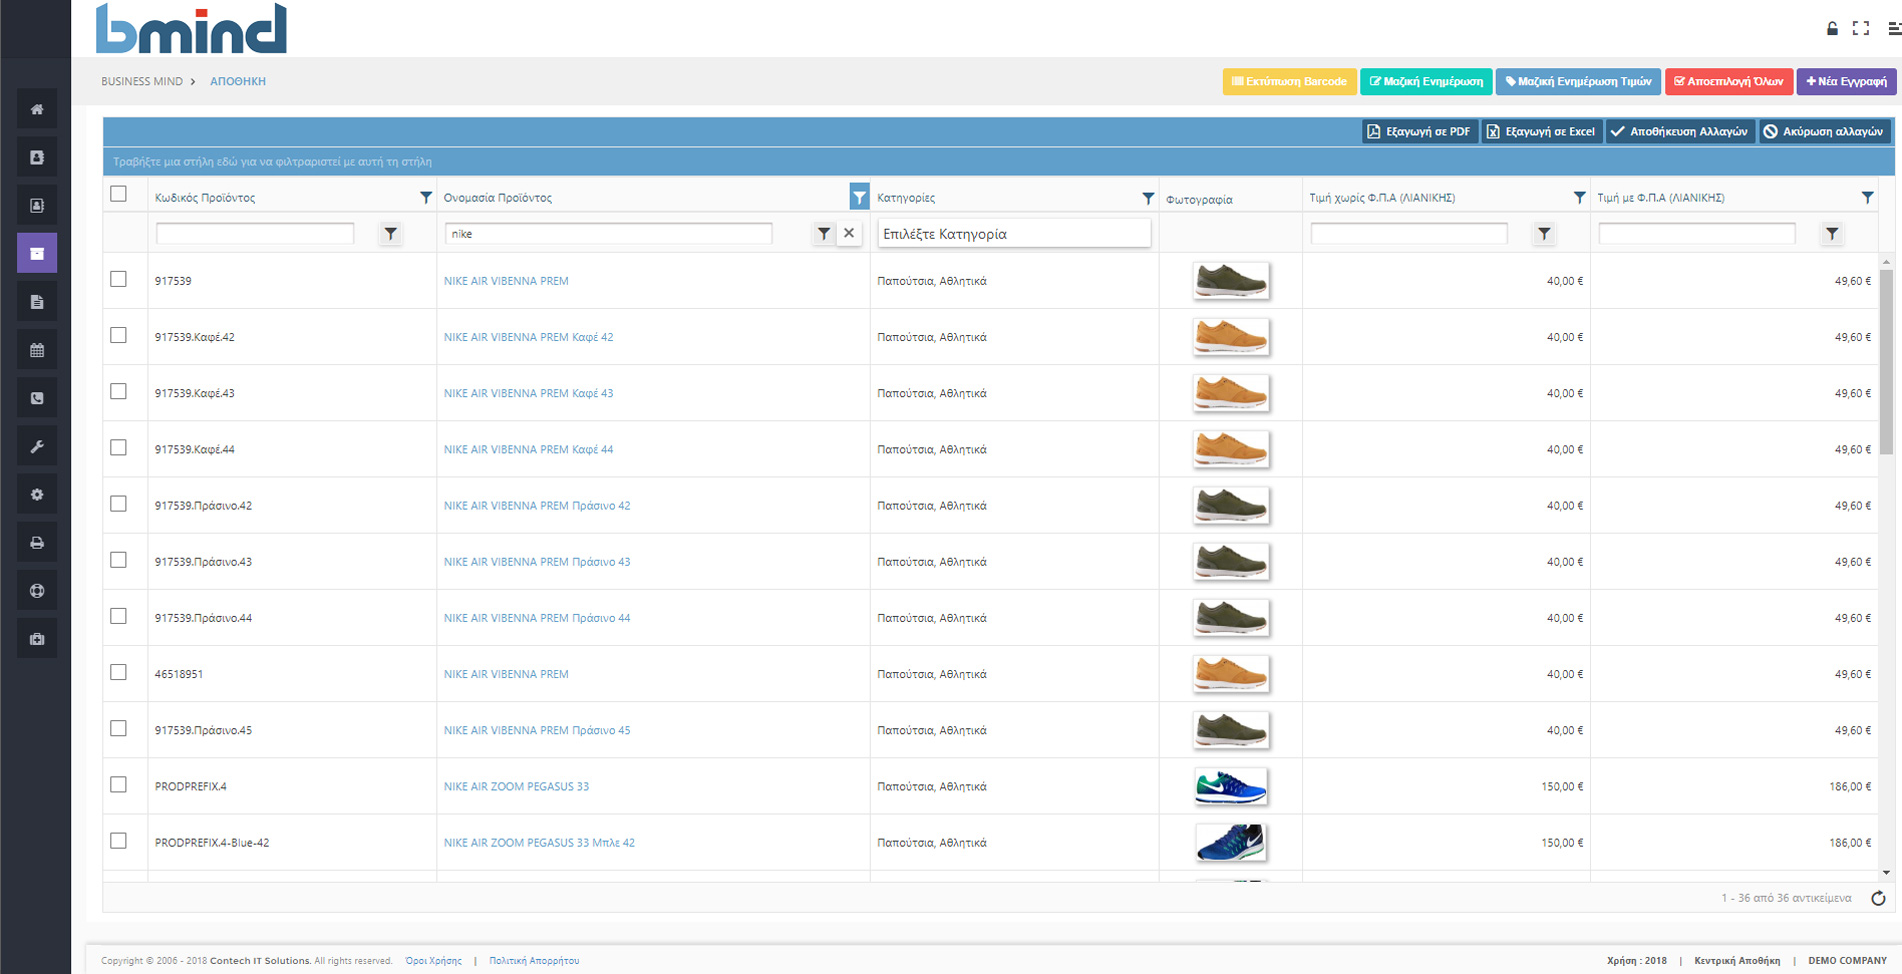Viewport: 1902px width, 974px height.
Task: Open the medkit sidebar icon
Action: click(37, 639)
